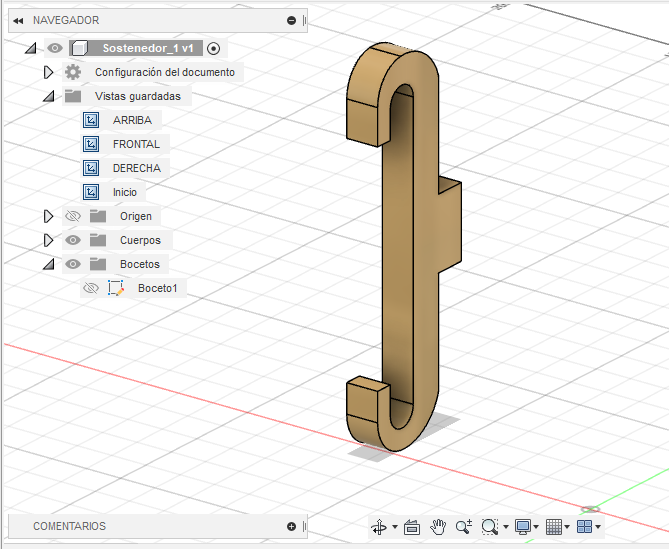This screenshot has width=669, height=549.
Task: Hide the Bocetos folder contents
Action: tap(73, 264)
